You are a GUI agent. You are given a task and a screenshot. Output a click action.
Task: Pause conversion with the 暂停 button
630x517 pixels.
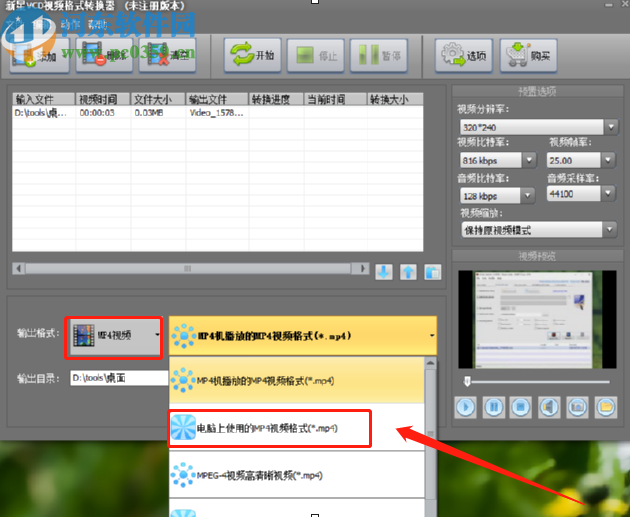tap(378, 55)
